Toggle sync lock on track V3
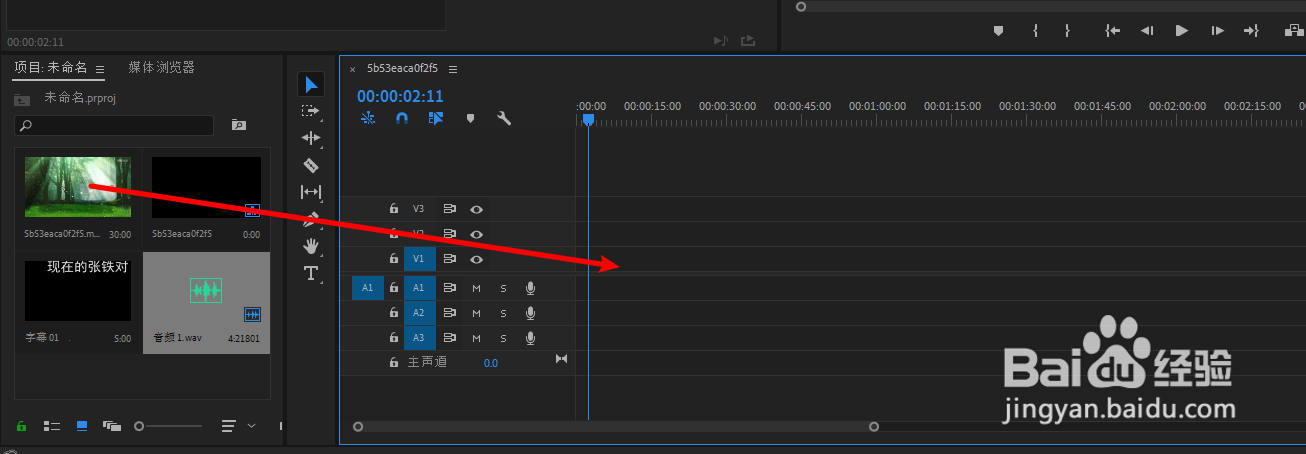The width and height of the screenshot is (1306, 454). click(450, 209)
